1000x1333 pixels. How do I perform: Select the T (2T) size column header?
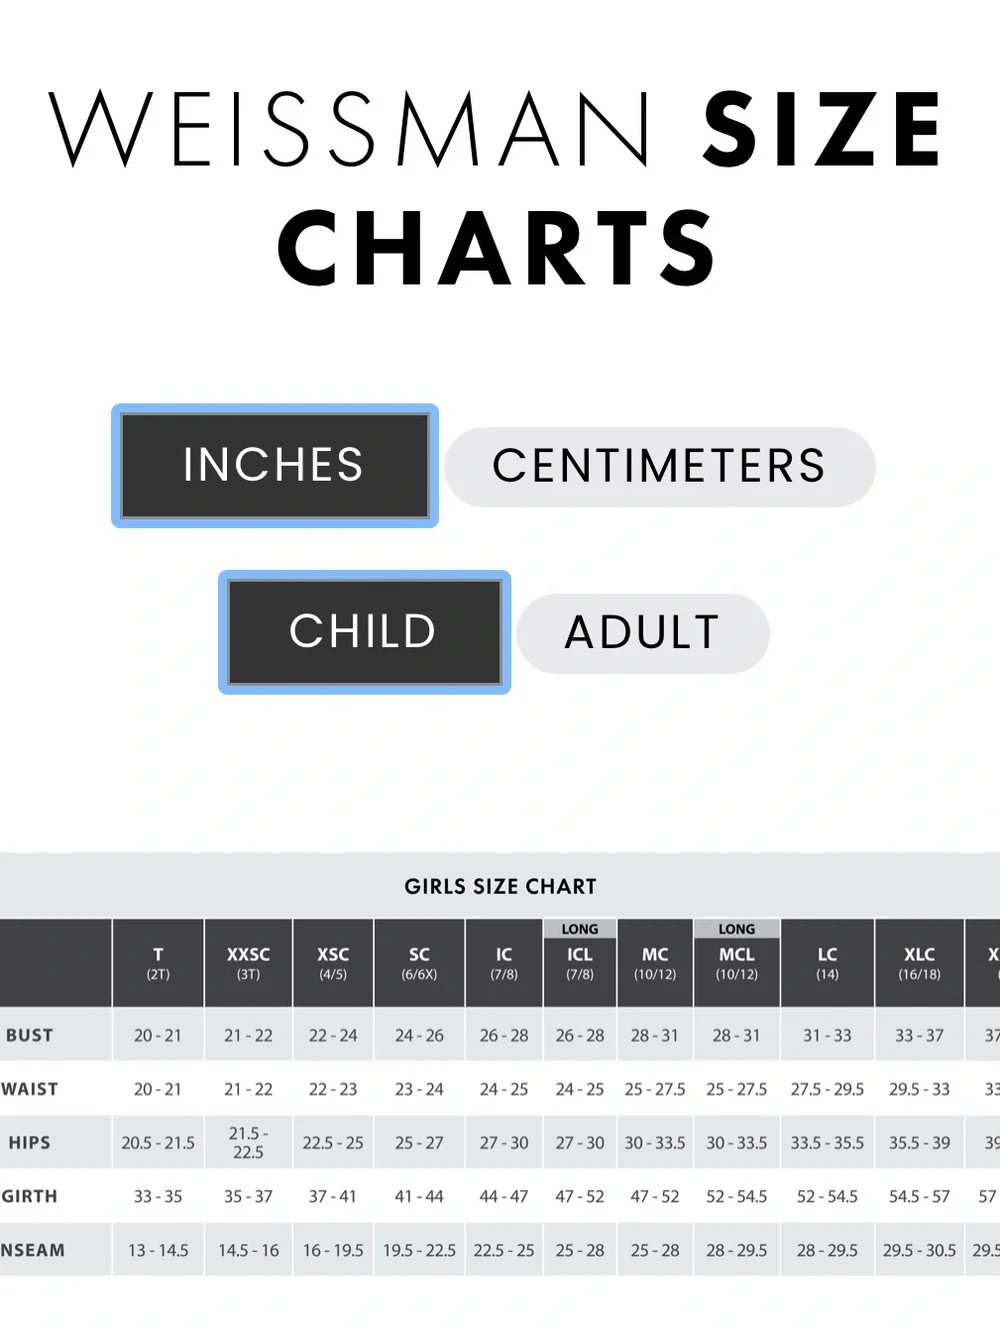pyautogui.click(x=158, y=963)
